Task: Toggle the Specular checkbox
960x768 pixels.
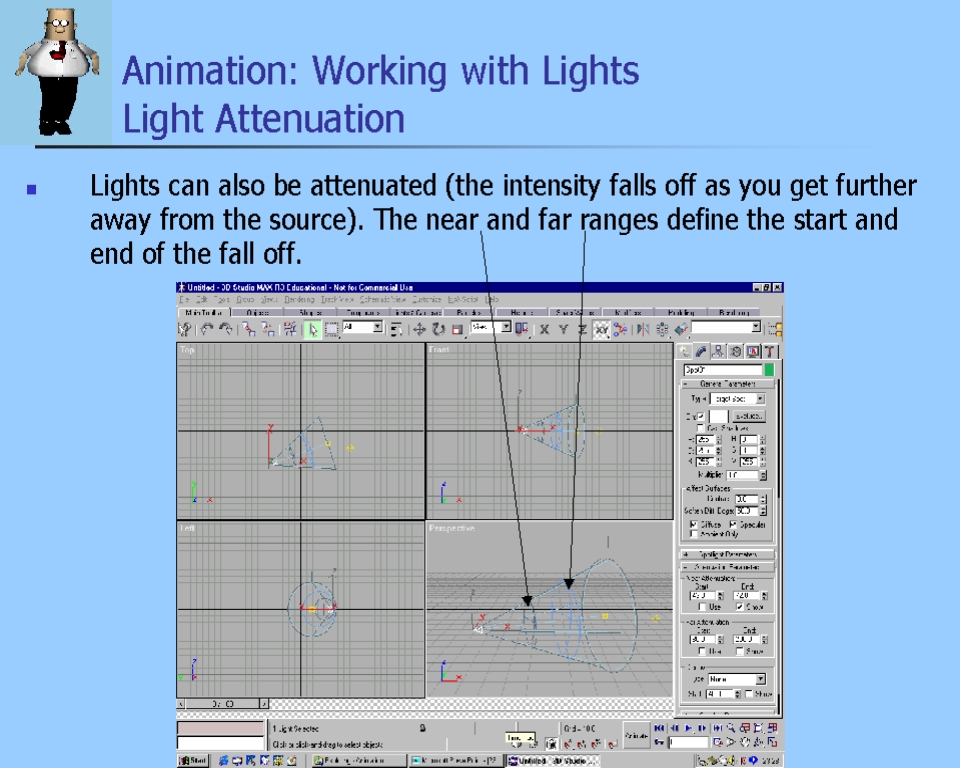Action: coord(733,524)
